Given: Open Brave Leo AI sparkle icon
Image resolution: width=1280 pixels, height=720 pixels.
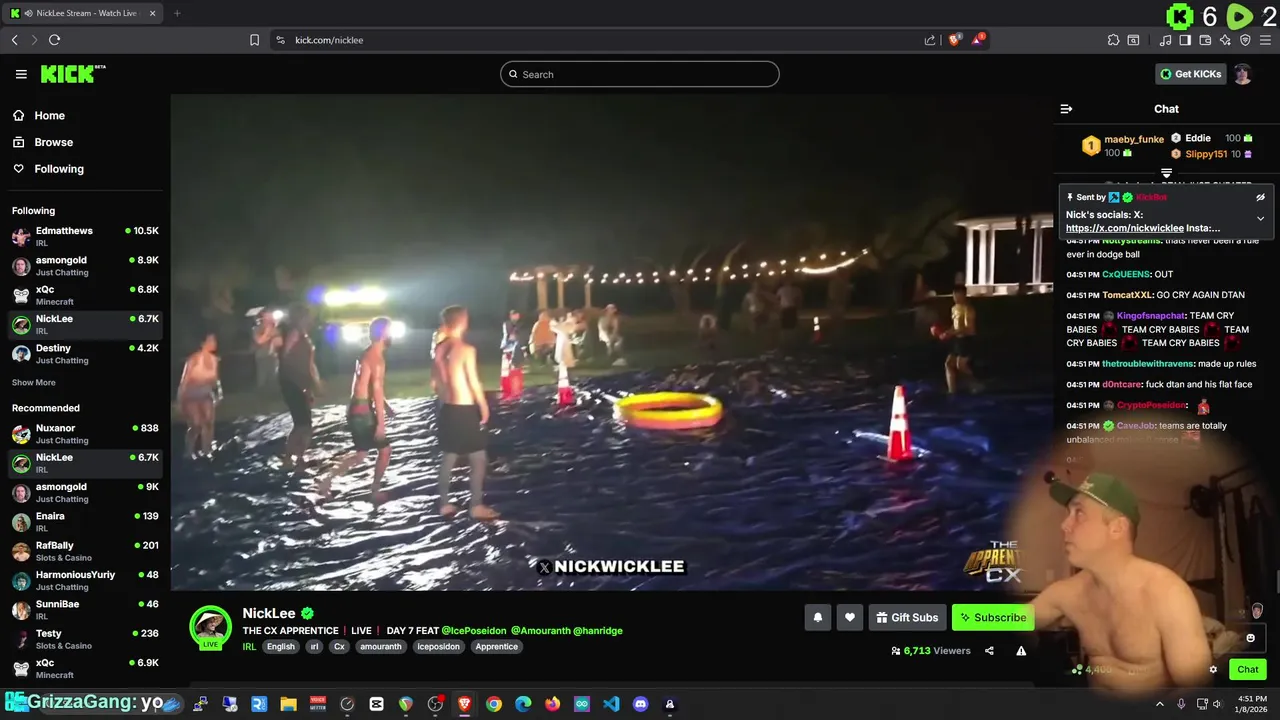Looking at the screenshot, I should (x=1225, y=40).
